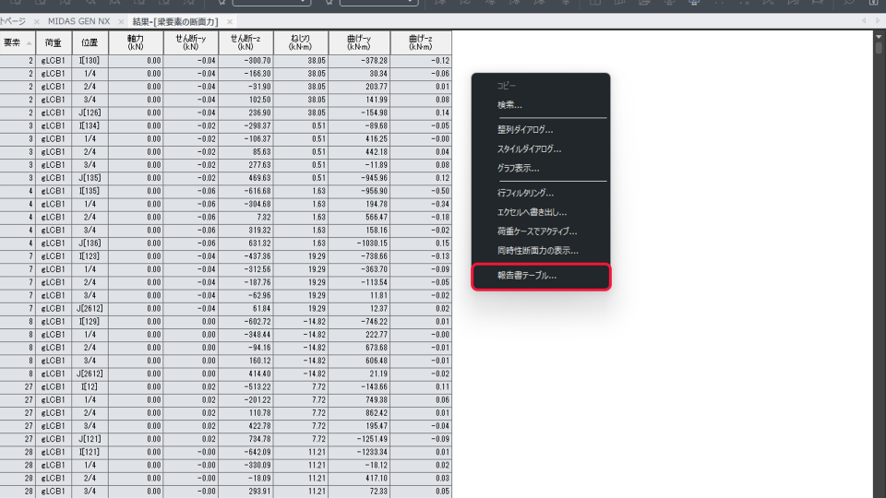Screen dimensions: 886x498
Task: Select the position cell I[129]
Action: [x=90, y=322]
